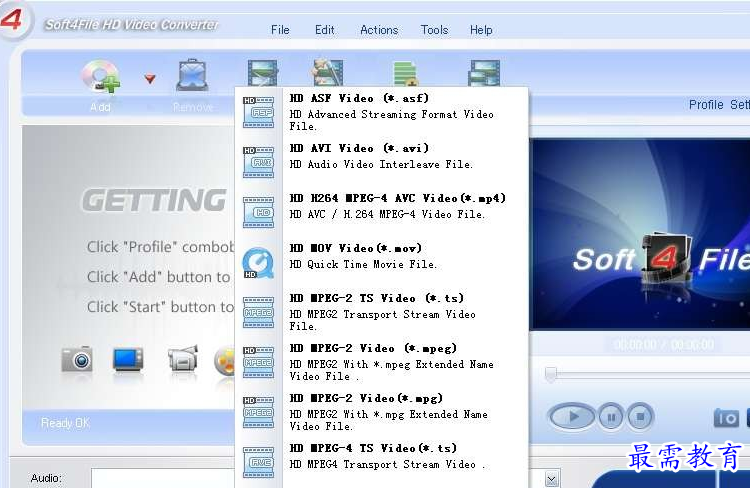
Task: Click the camera device icon
Action: click(77, 359)
